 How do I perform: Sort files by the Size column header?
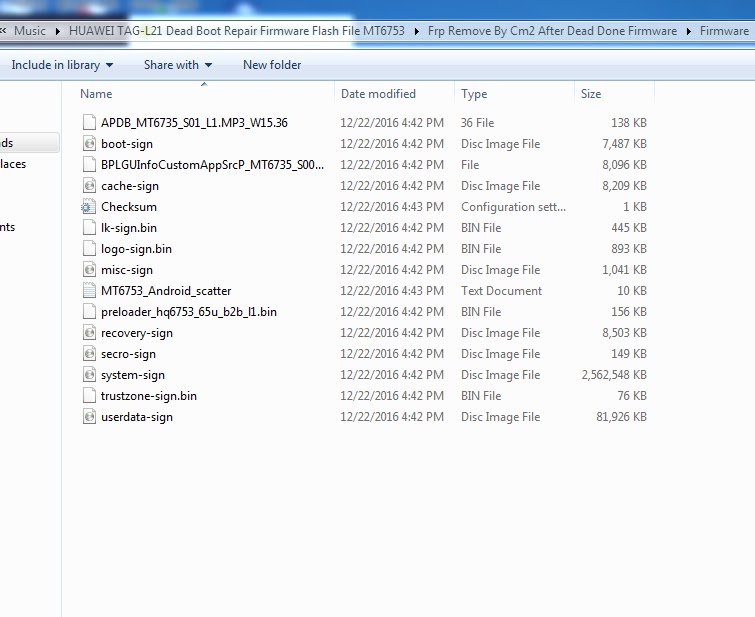tap(591, 94)
